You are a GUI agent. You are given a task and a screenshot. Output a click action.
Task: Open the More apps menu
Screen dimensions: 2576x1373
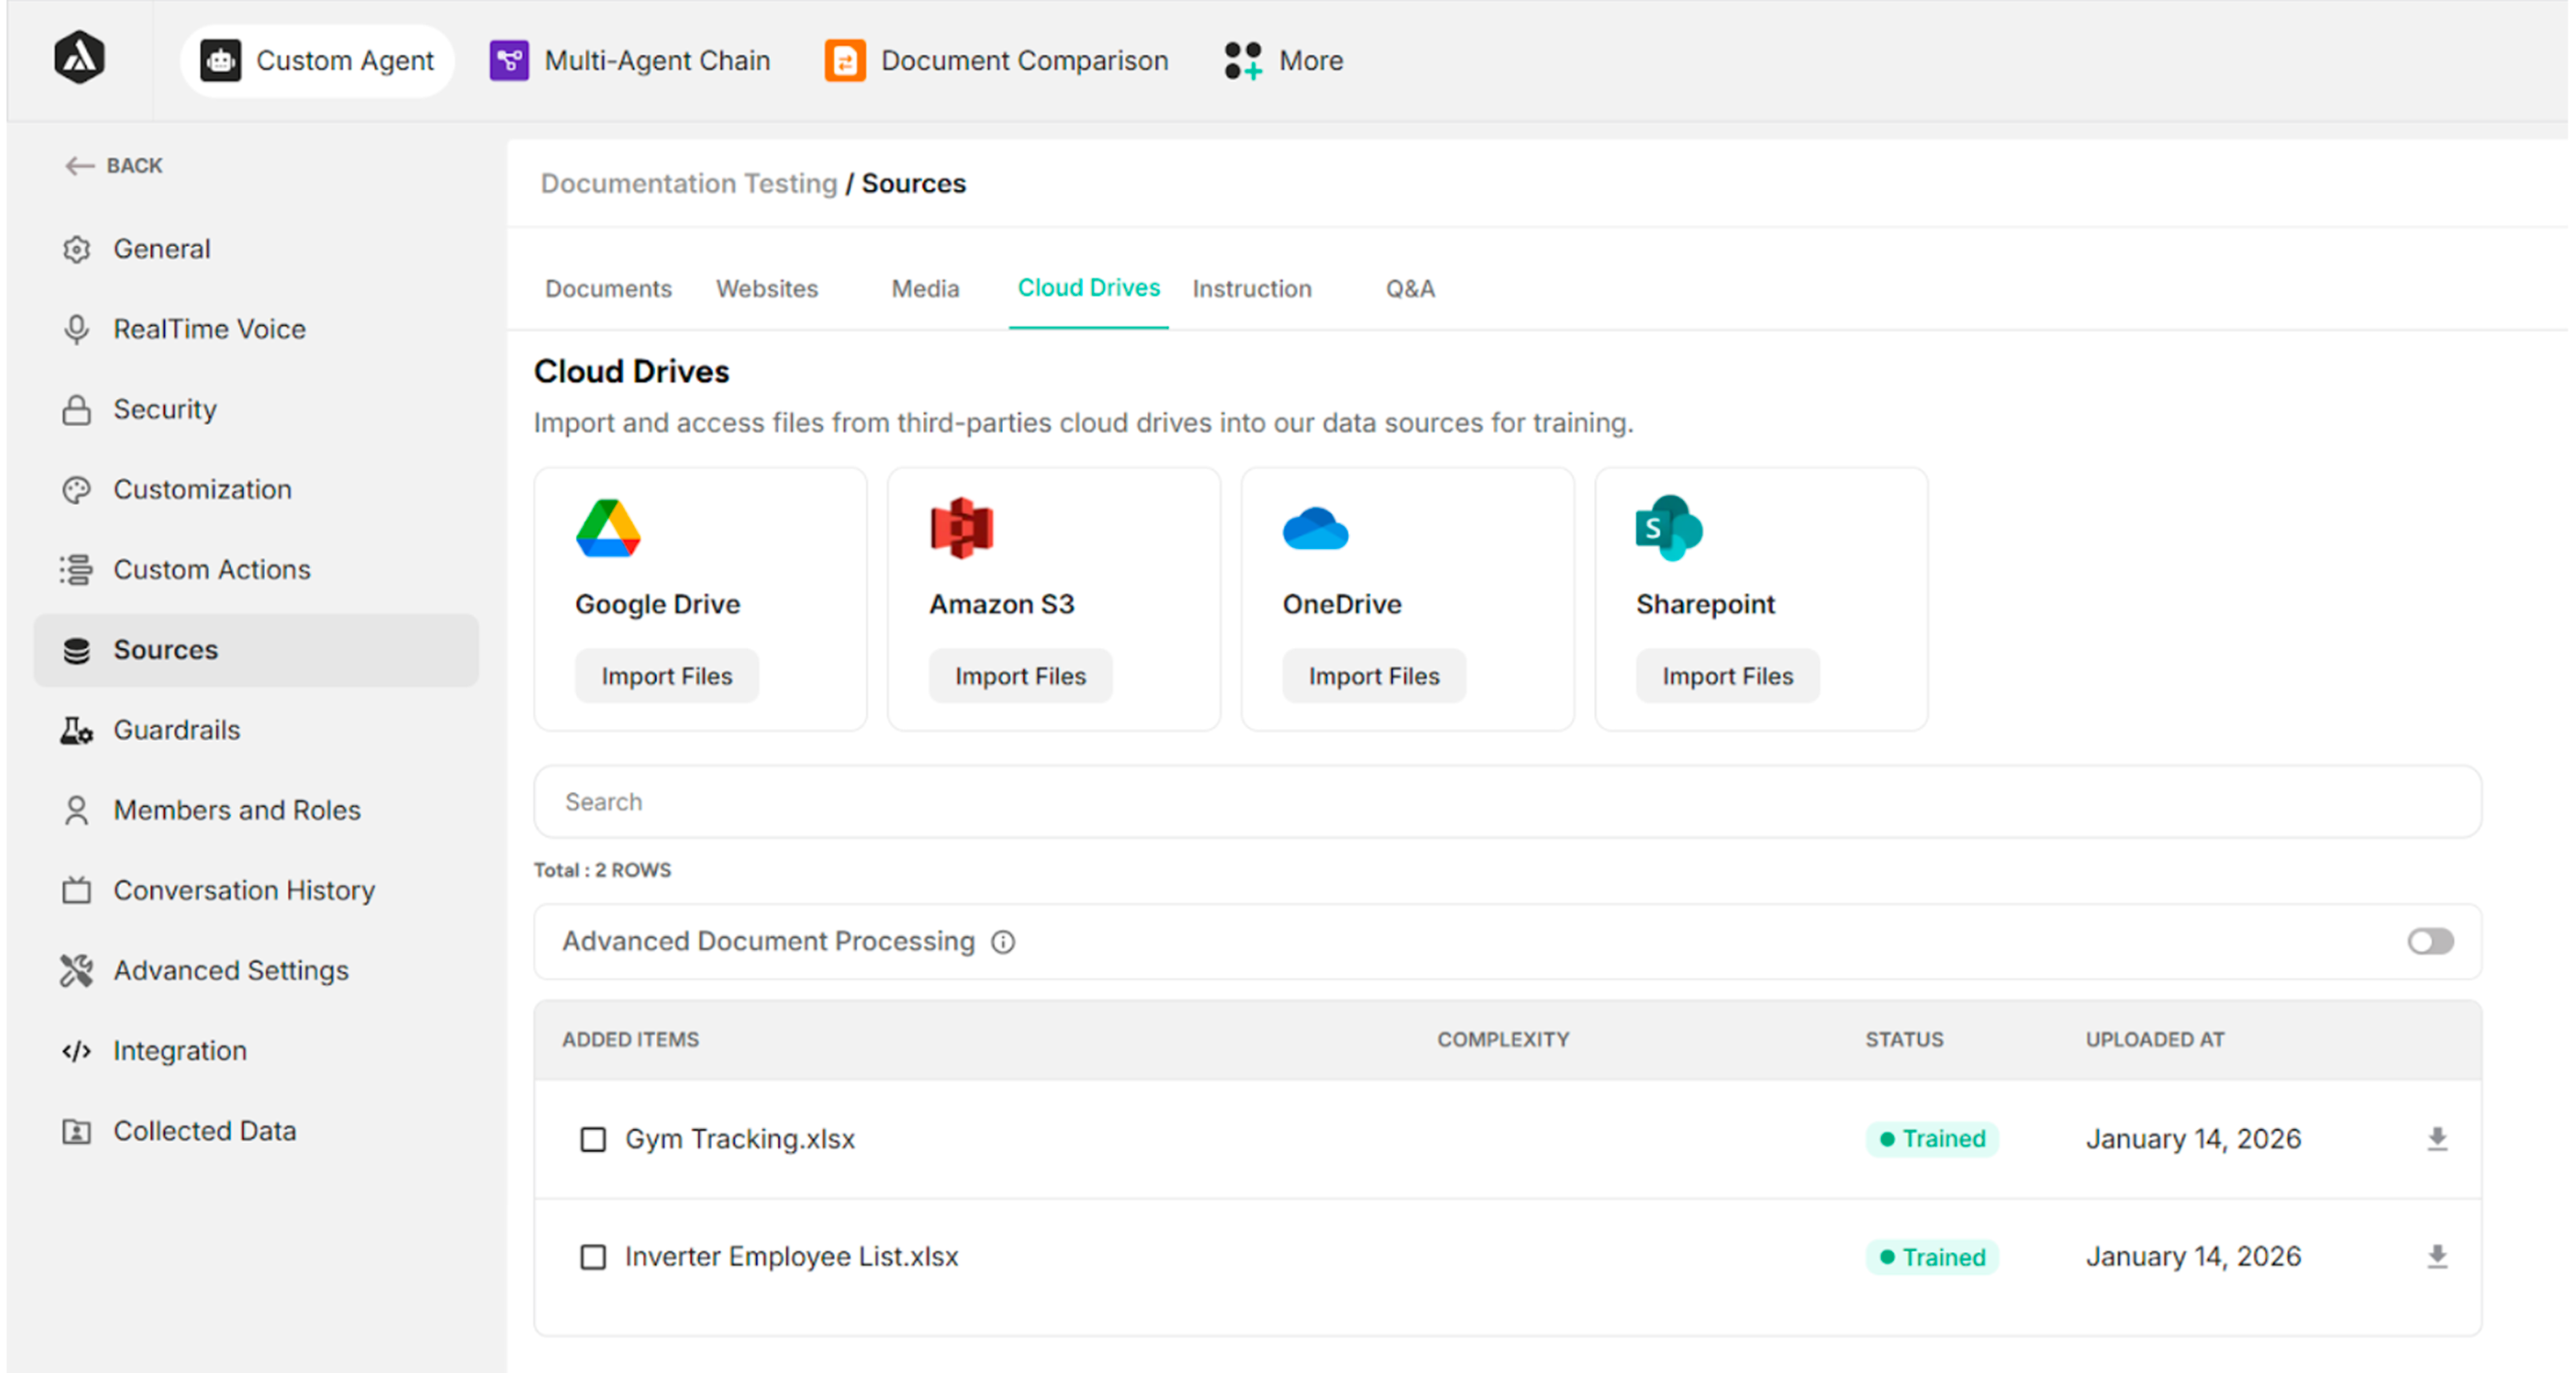pos(1284,60)
